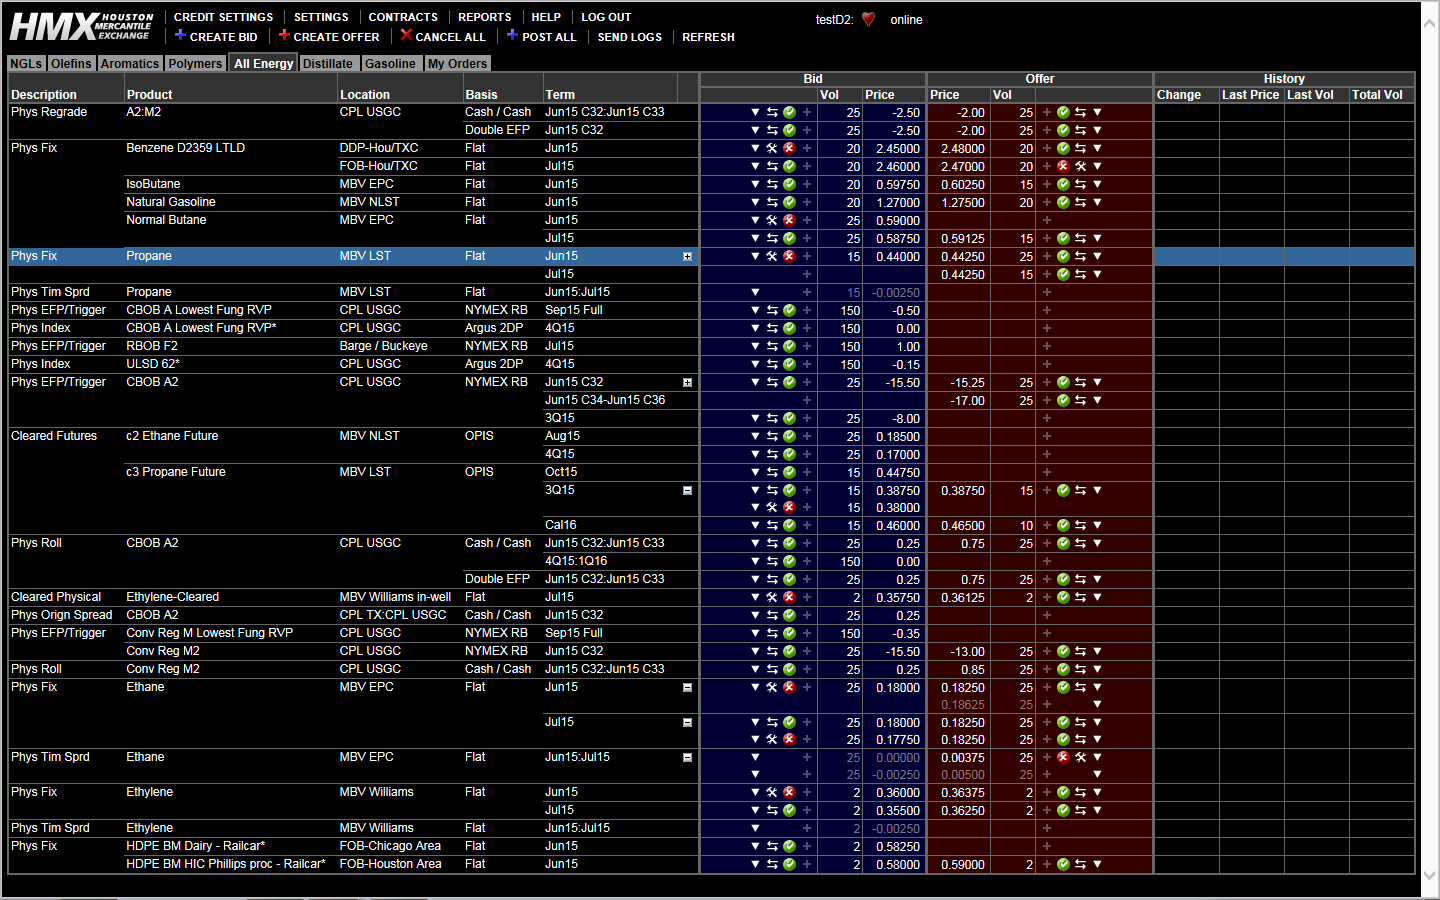Collapse the Ethane MBV EPC Jun15 row
Screen dimensions: 1440x900
(x=687, y=687)
